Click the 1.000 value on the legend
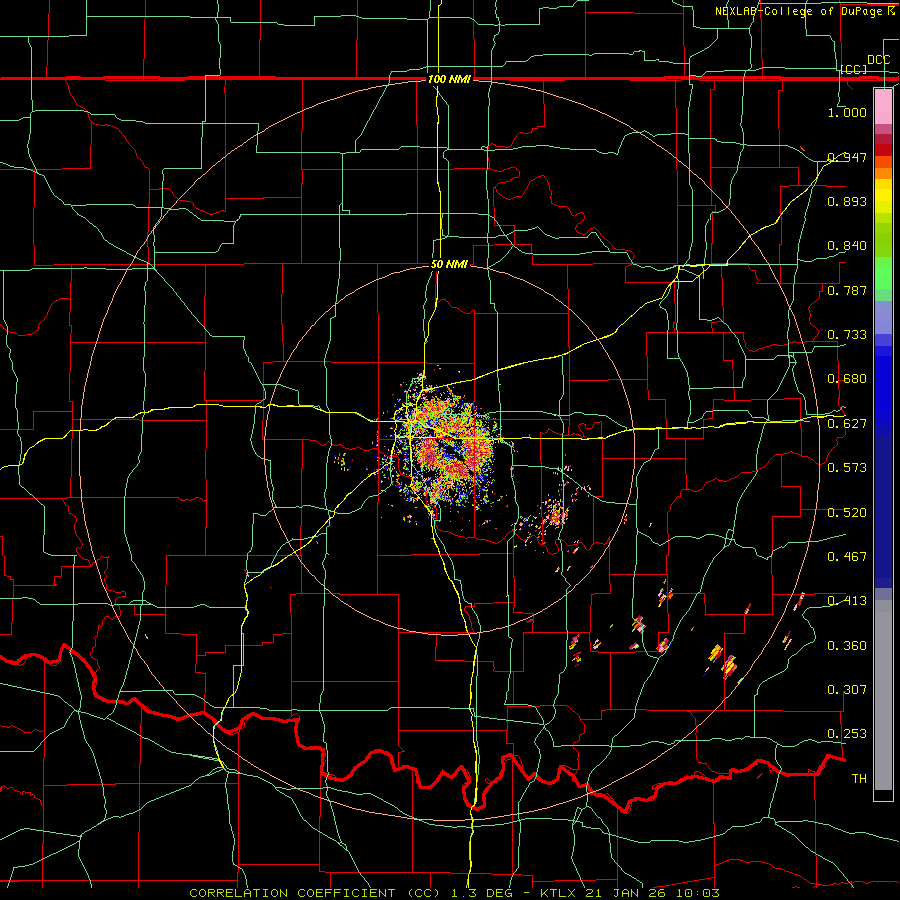 (847, 112)
